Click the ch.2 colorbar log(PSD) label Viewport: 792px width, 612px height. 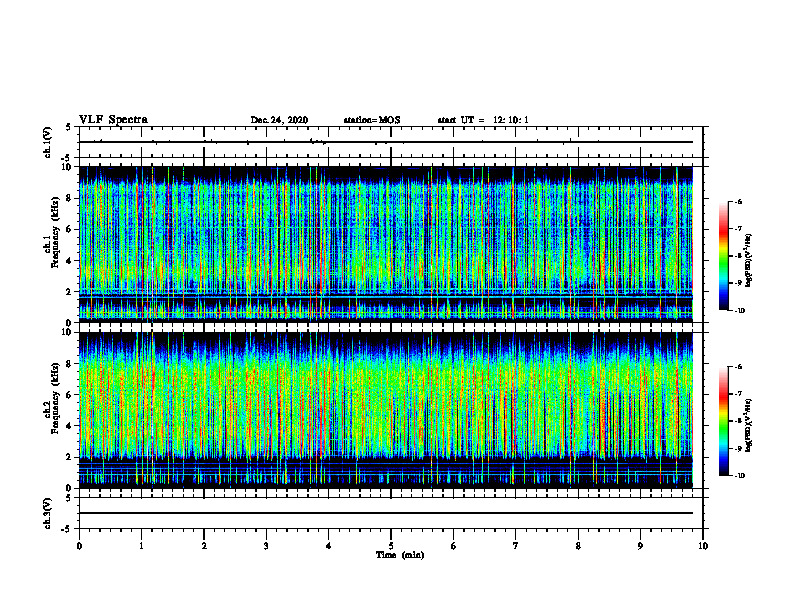click(749, 426)
